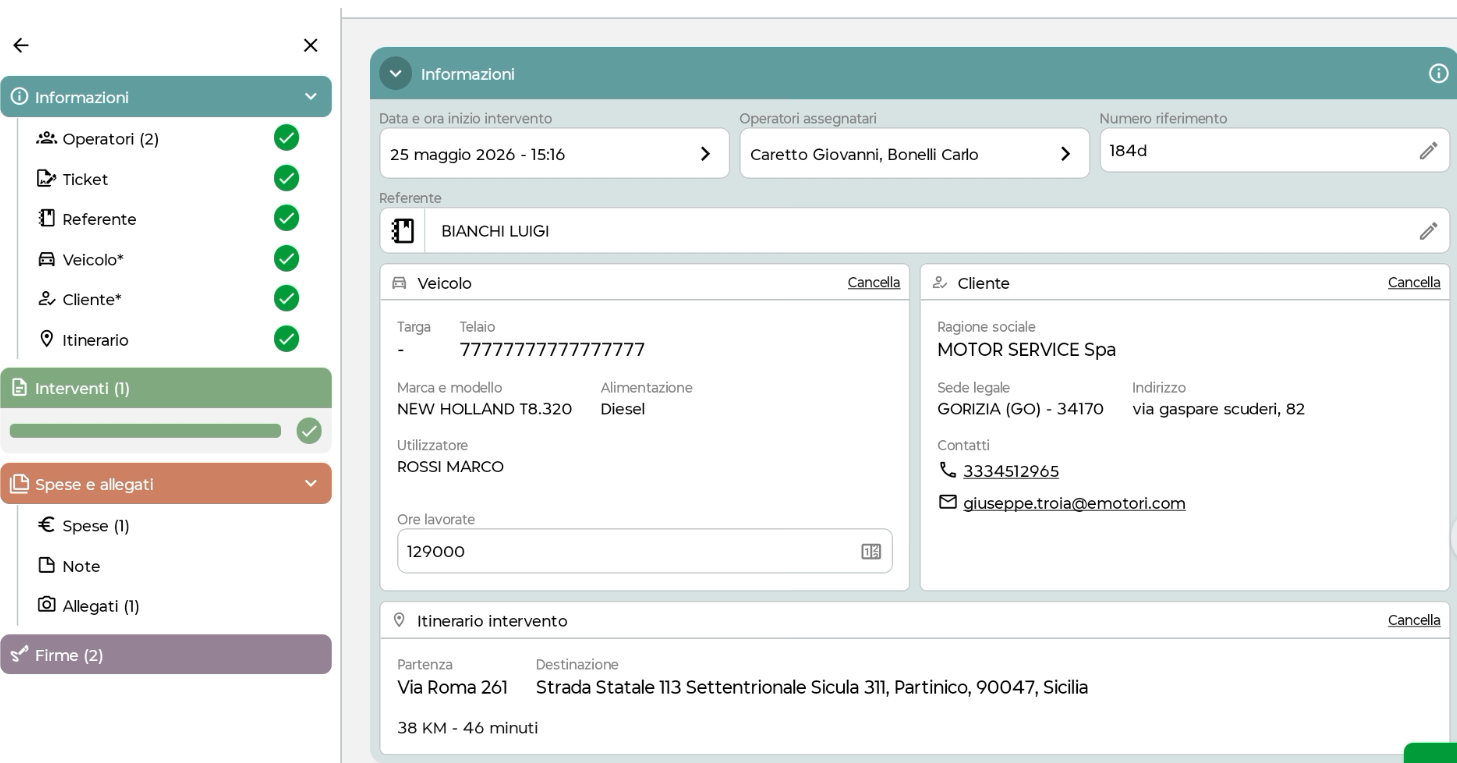
Task: Click Cancella link in Itinerario intervento
Action: tap(1414, 621)
